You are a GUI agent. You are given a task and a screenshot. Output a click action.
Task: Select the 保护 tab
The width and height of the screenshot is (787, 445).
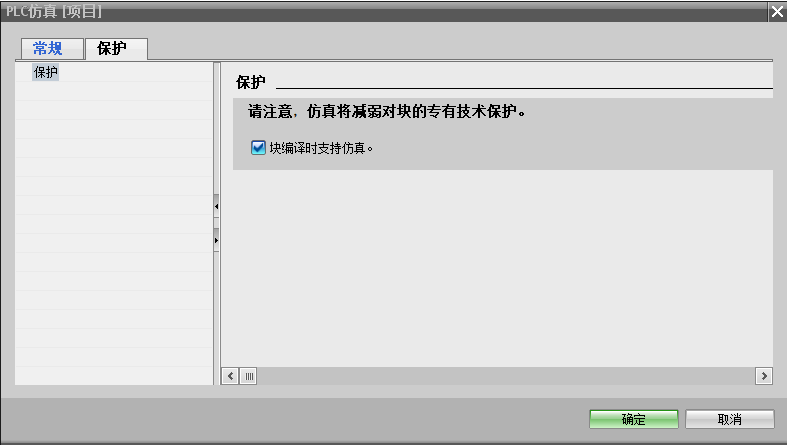tap(116, 49)
